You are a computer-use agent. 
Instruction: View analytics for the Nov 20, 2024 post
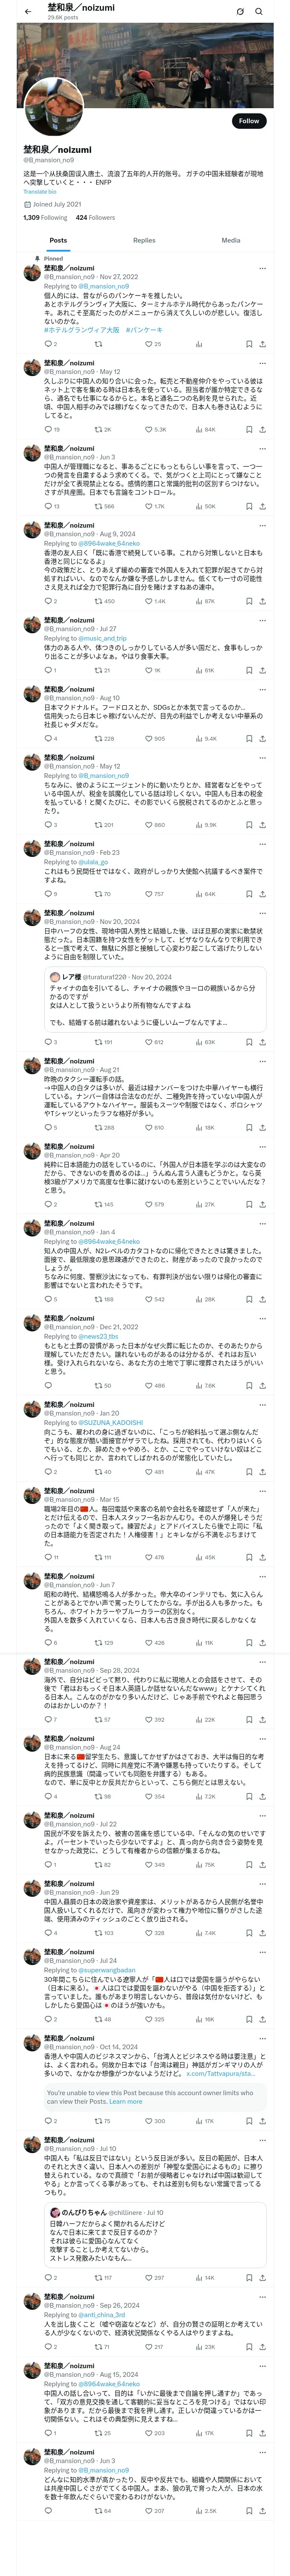point(199,1042)
